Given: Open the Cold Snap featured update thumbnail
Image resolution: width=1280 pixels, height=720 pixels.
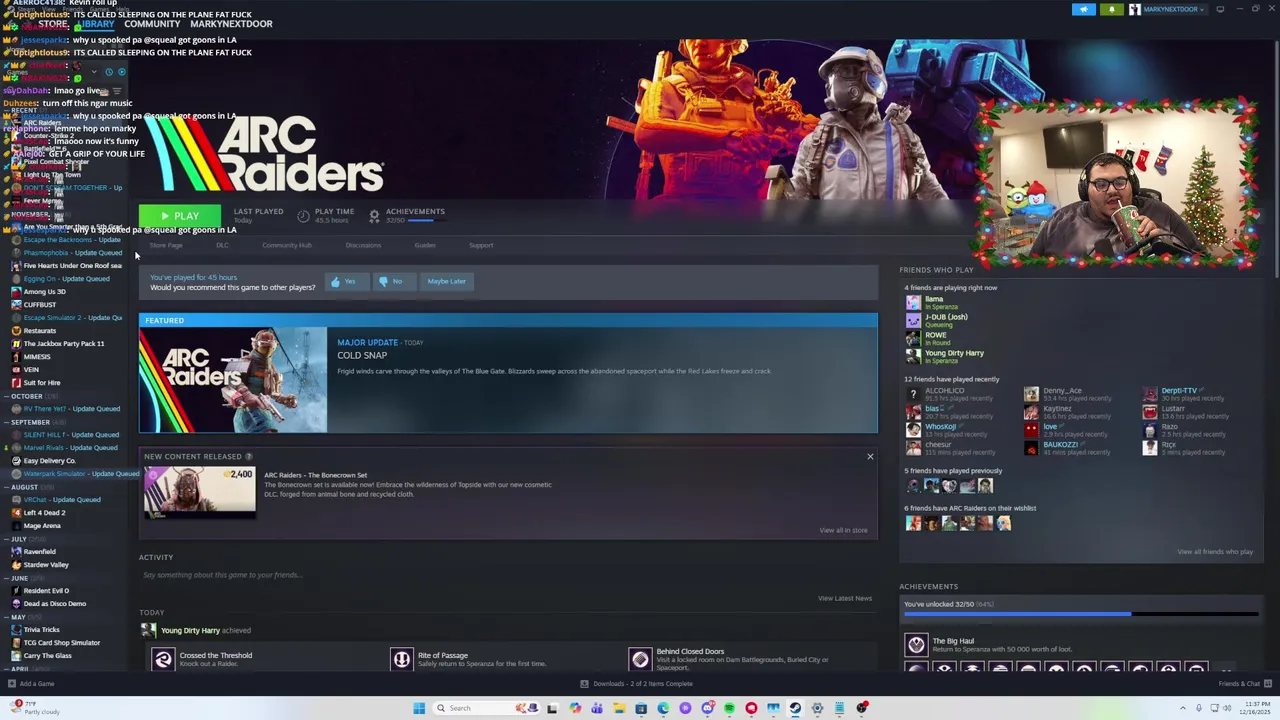Looking at the screenshot, I should (x=233, y=380).
